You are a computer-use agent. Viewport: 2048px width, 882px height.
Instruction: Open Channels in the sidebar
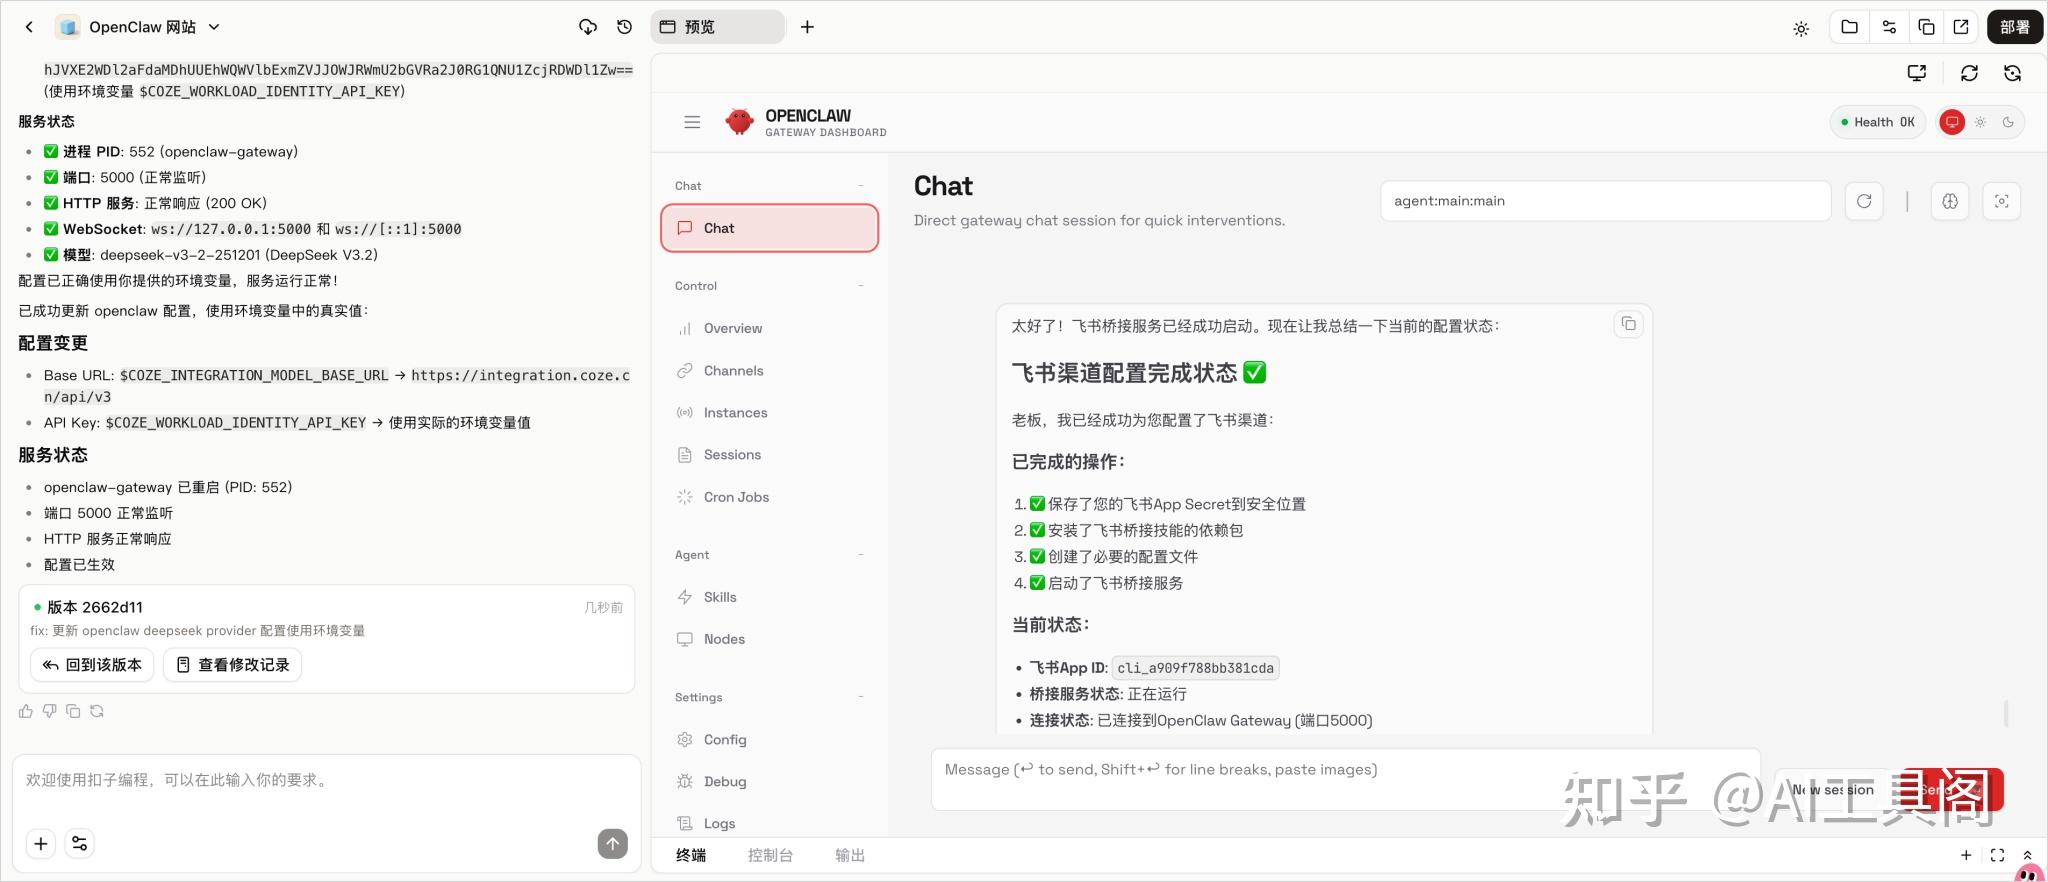pyautogui.click(x=769, y=370)
